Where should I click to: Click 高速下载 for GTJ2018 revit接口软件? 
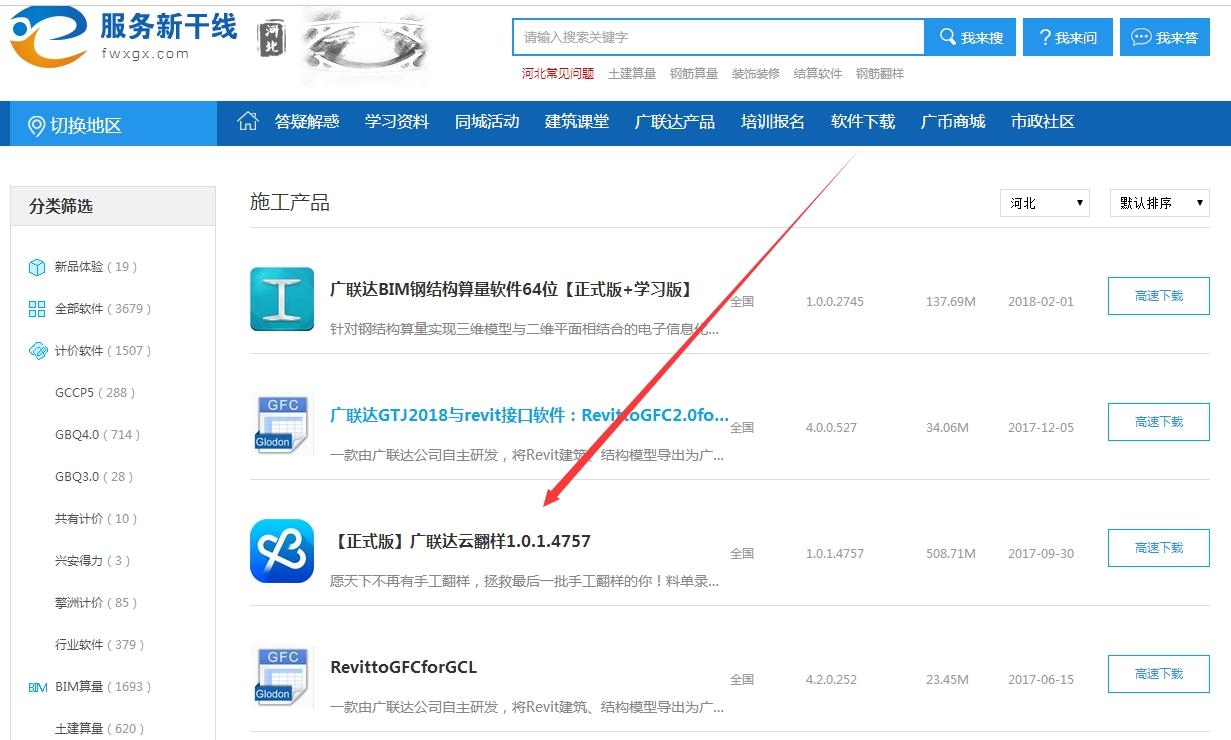tap(1159, 422)
